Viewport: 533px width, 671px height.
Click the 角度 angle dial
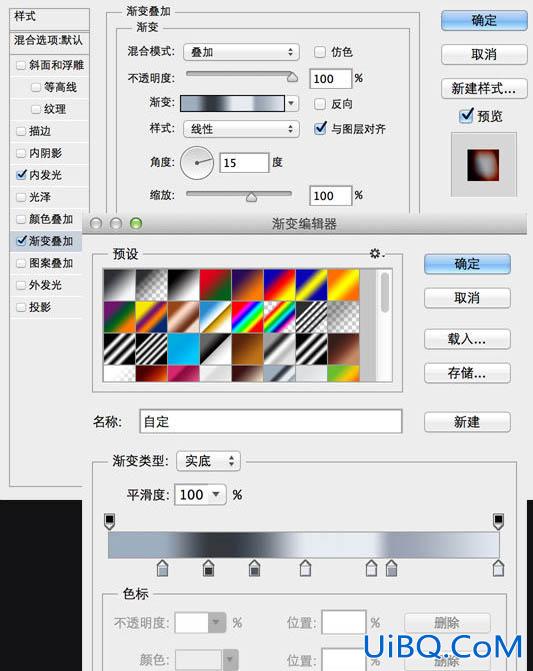tap(197, 163)
